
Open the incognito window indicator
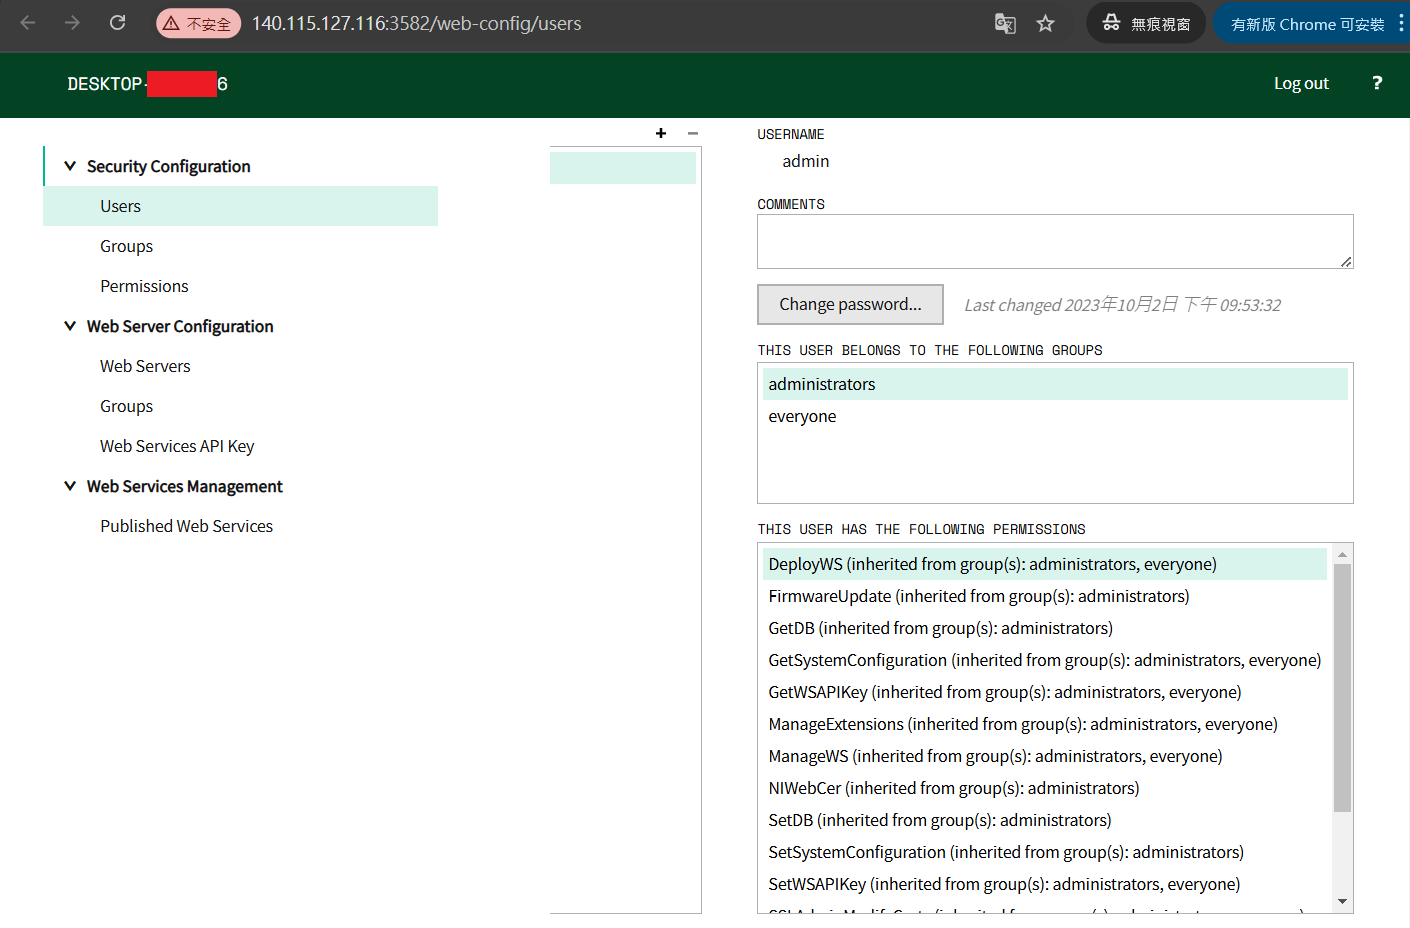(1146, 23)
